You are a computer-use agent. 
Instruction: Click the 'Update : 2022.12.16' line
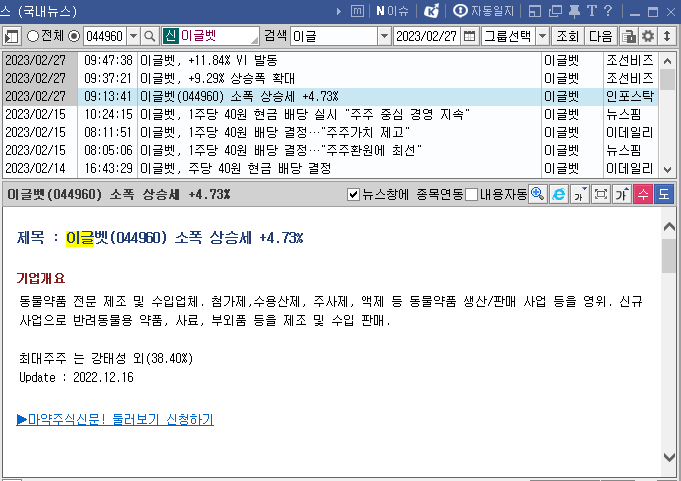(76, 377)
